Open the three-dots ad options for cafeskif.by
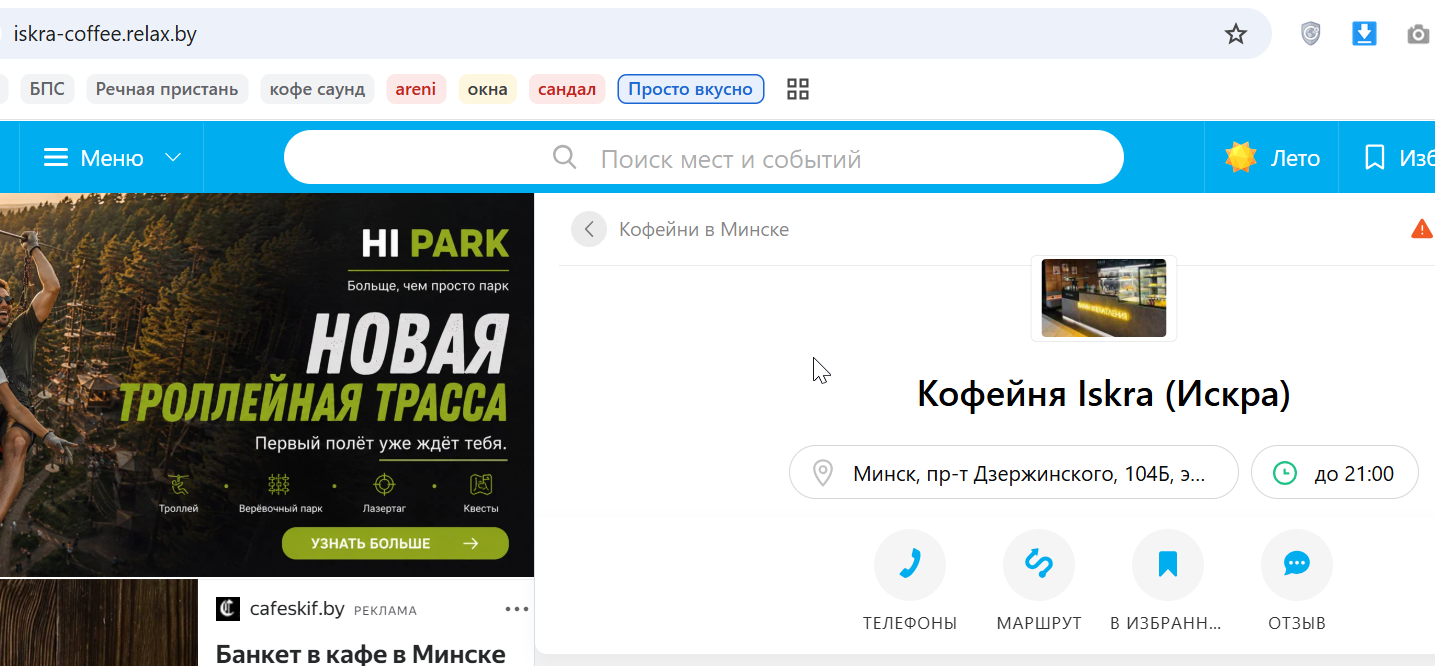Image resolution: width=1435 pixels, height=666 pixels. 517,609
